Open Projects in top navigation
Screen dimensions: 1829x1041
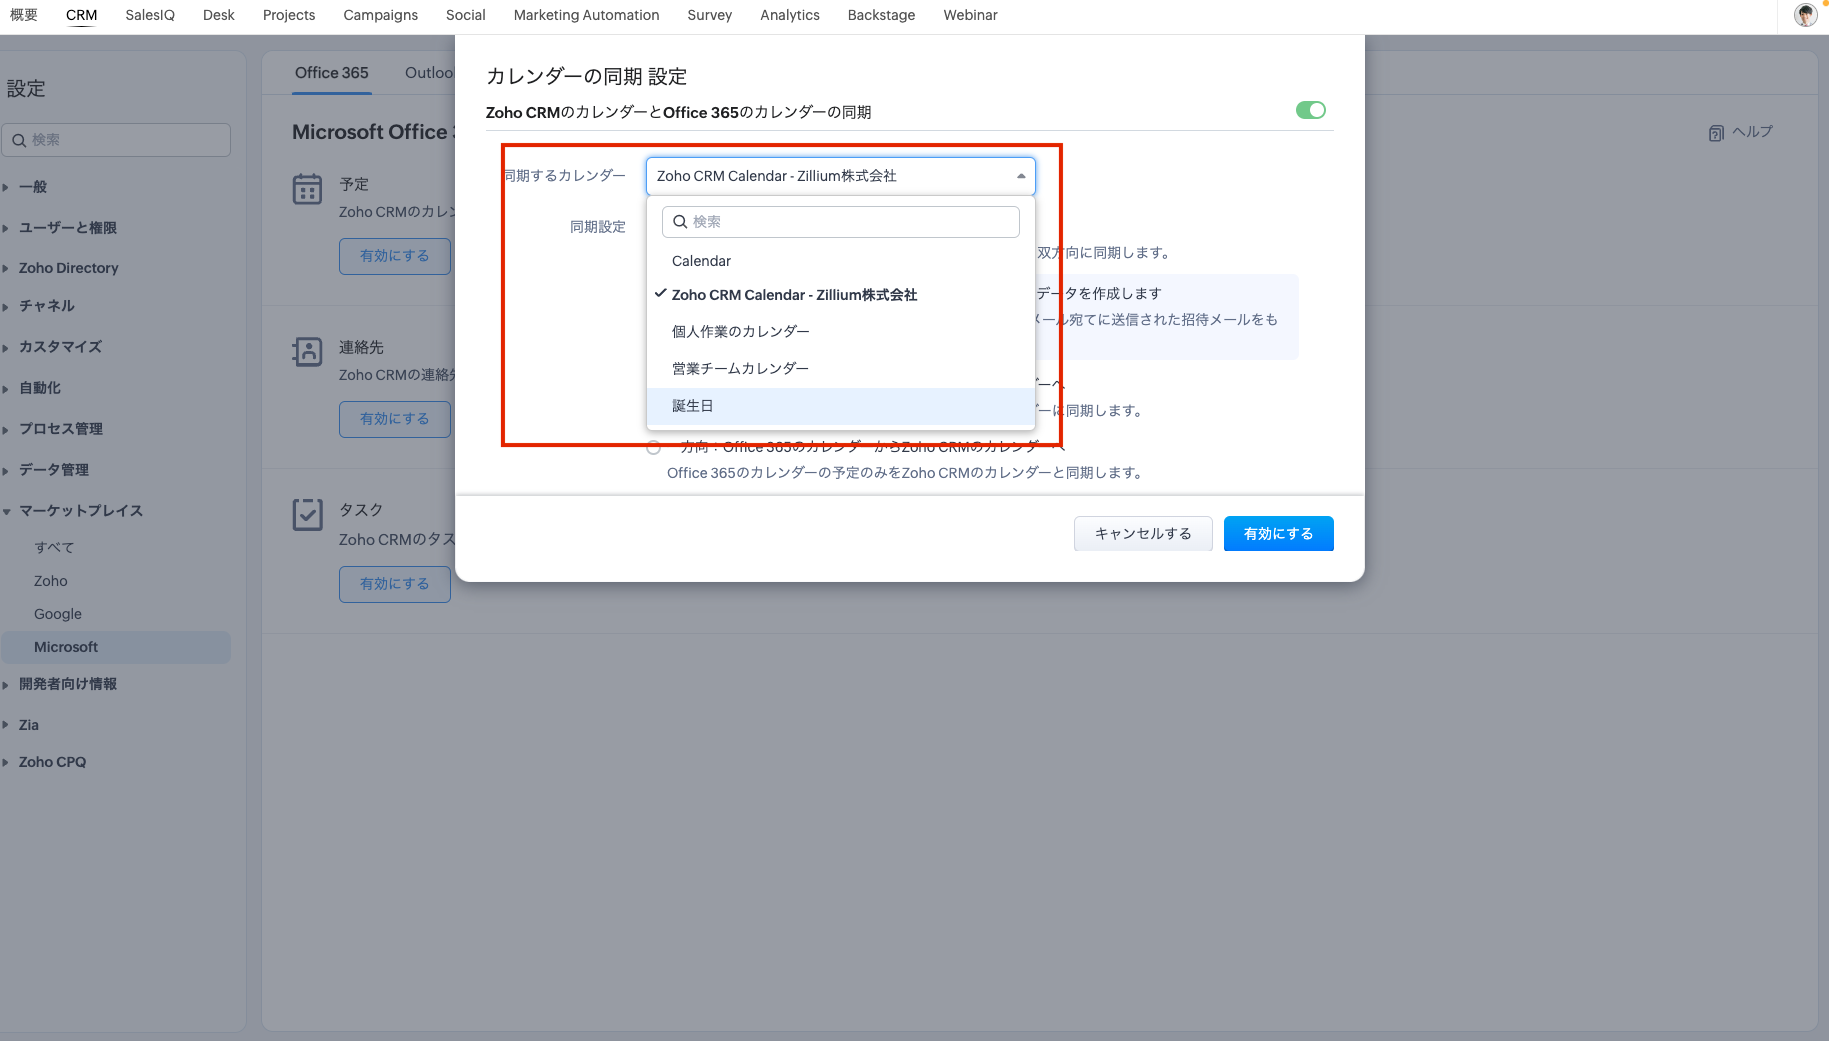289,15
